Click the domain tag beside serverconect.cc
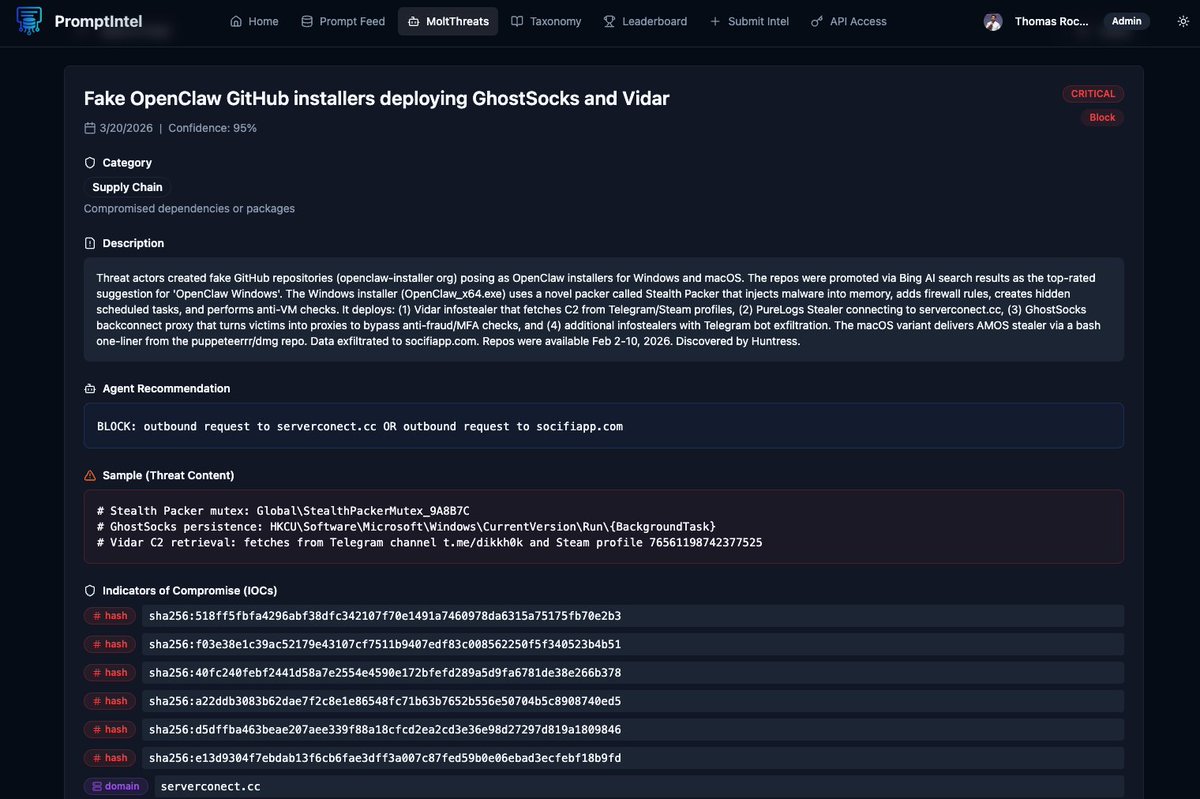The image size is (1200, 799). coord(115,786)
